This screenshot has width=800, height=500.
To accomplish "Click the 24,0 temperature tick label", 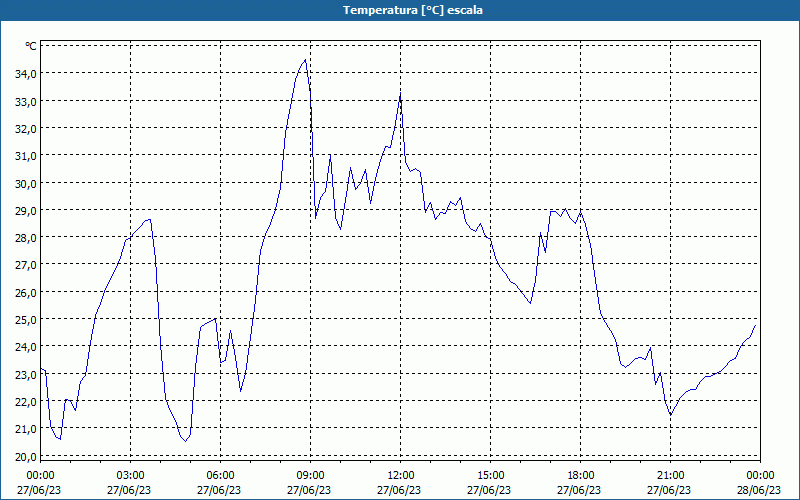I will coord(26,347).
